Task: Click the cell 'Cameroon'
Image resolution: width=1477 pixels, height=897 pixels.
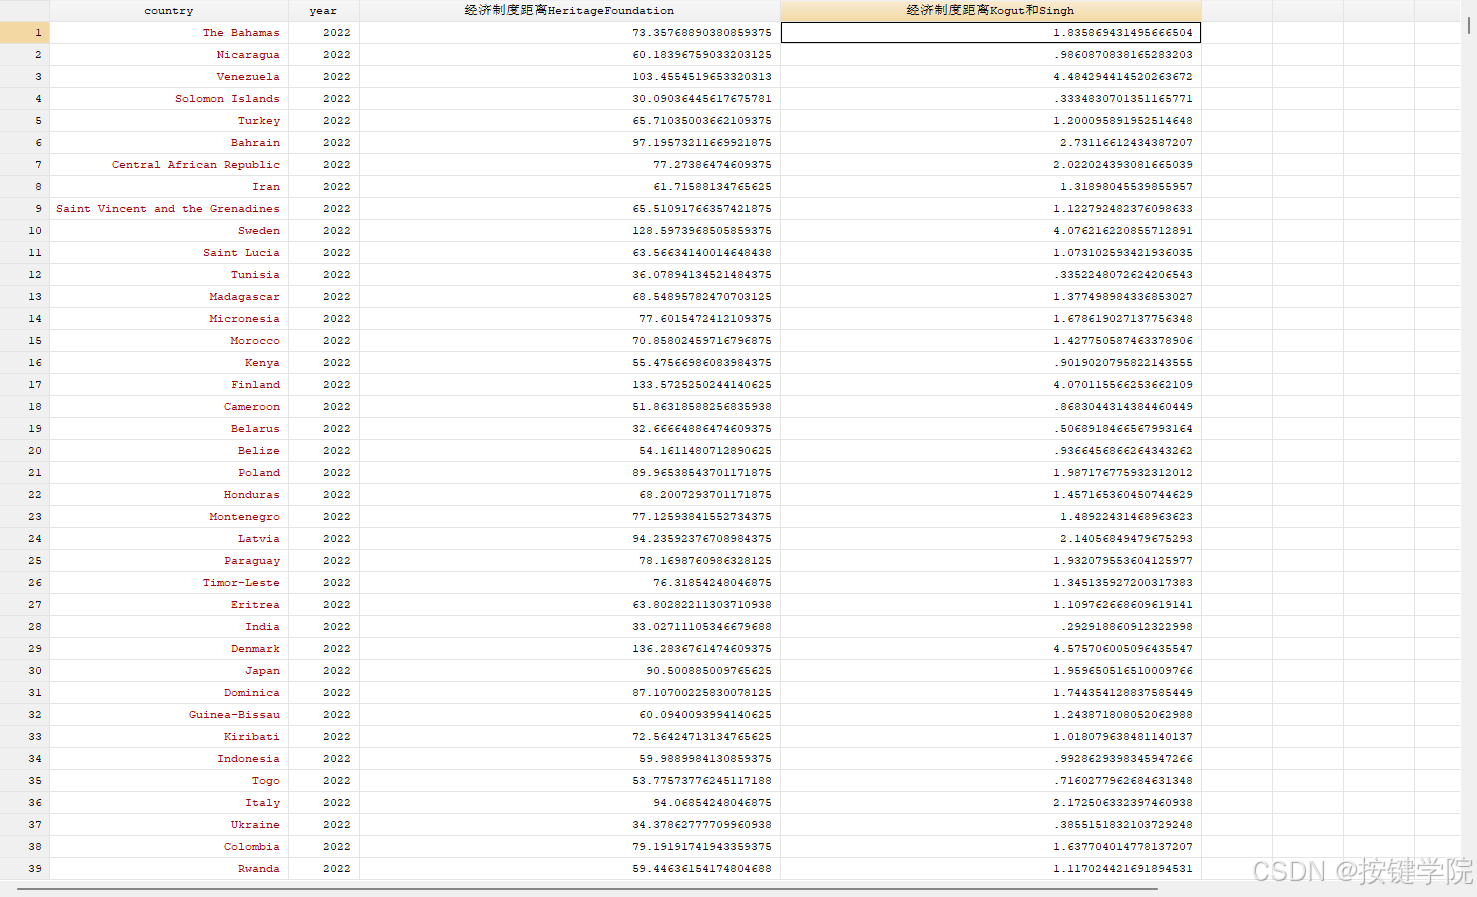Action: 169,407
